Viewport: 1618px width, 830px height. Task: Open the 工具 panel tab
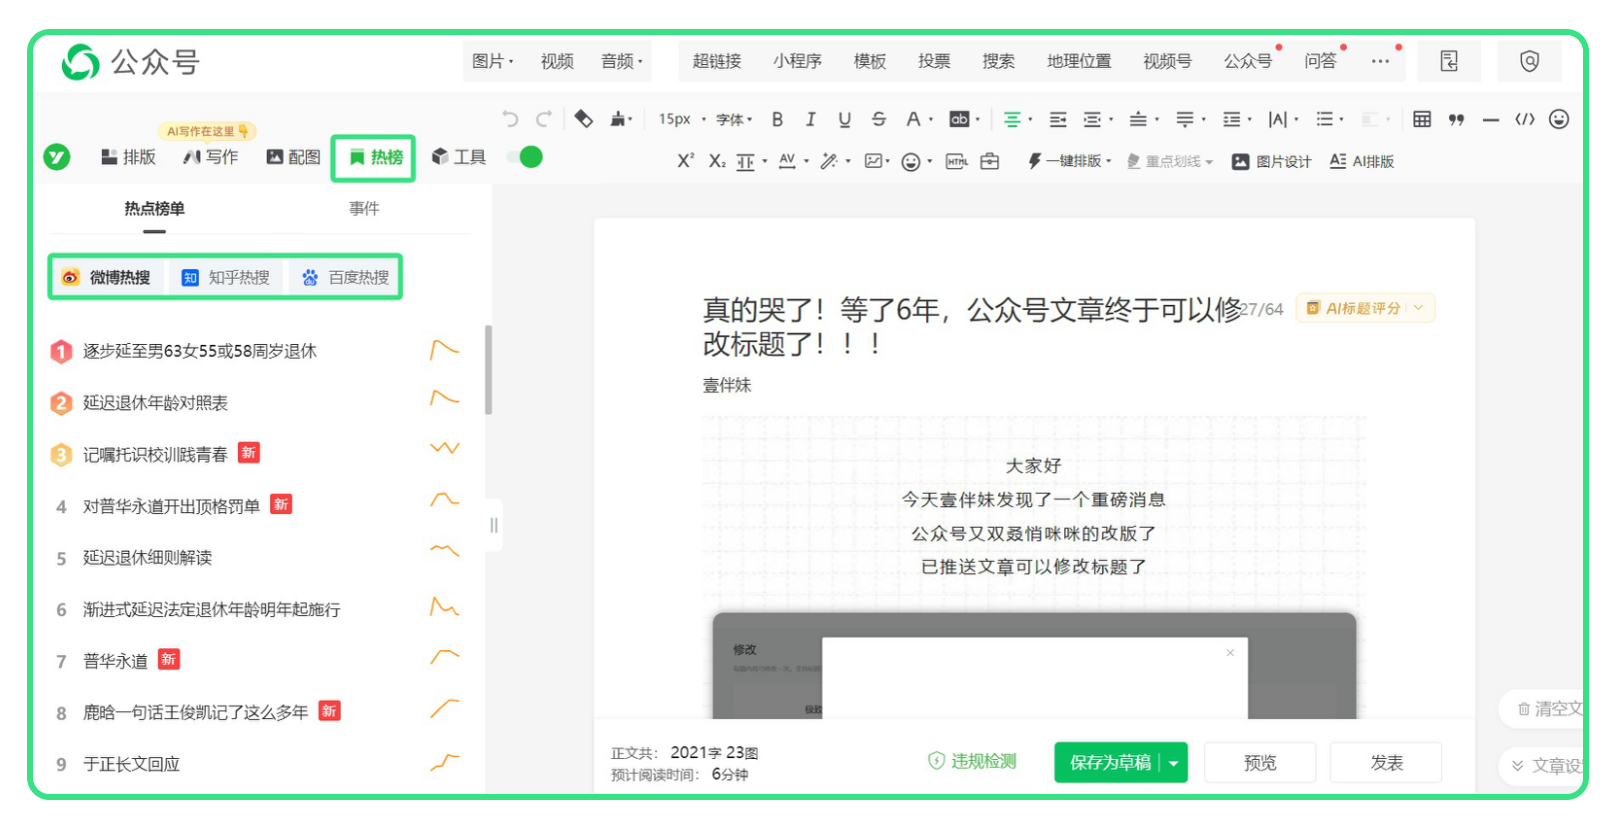click(x=458, y=157)
